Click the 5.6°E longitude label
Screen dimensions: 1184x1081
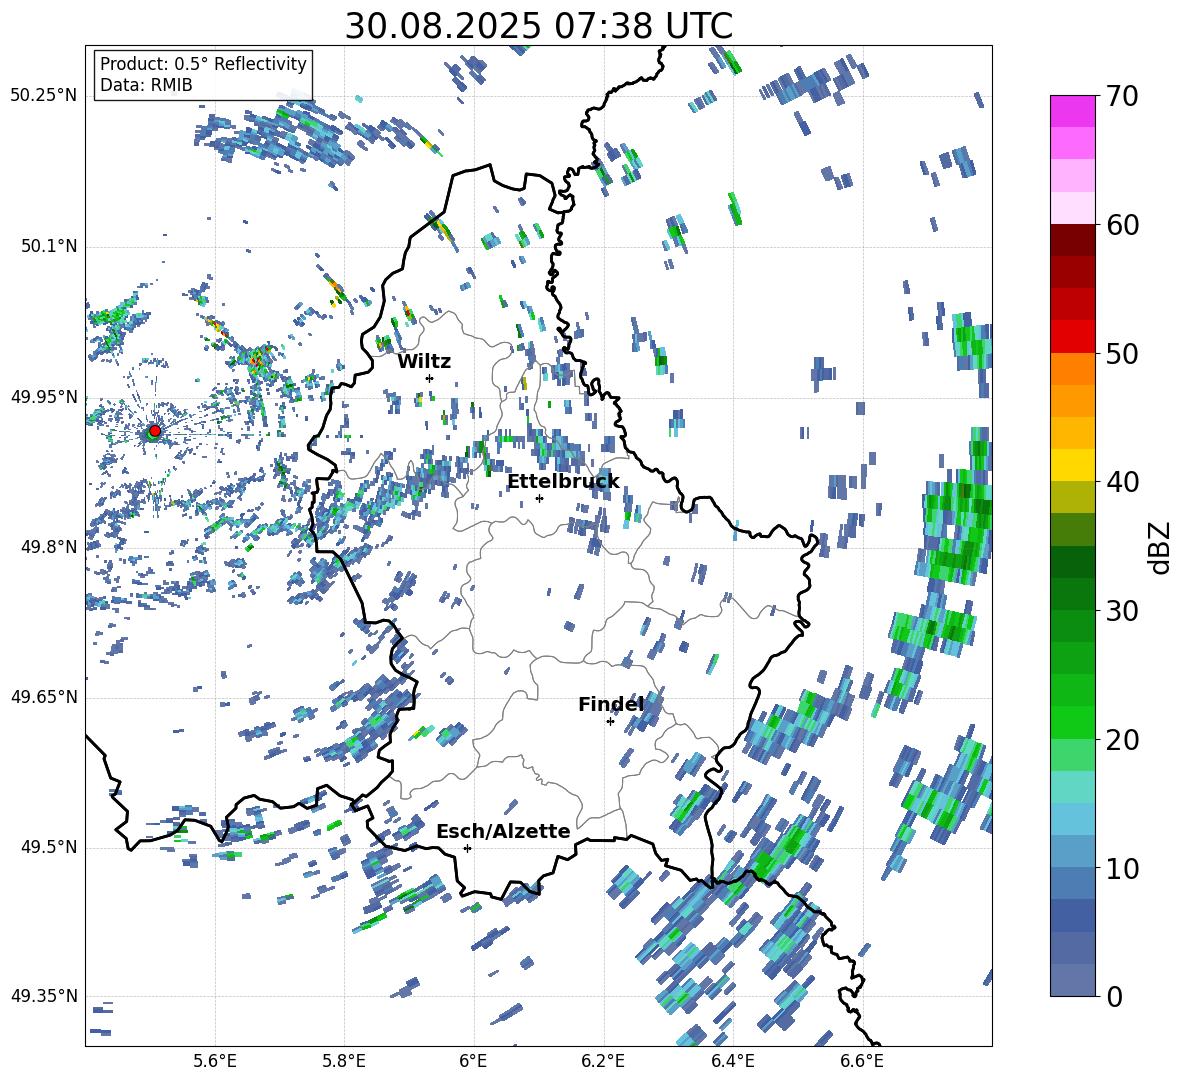(215, 1061)
